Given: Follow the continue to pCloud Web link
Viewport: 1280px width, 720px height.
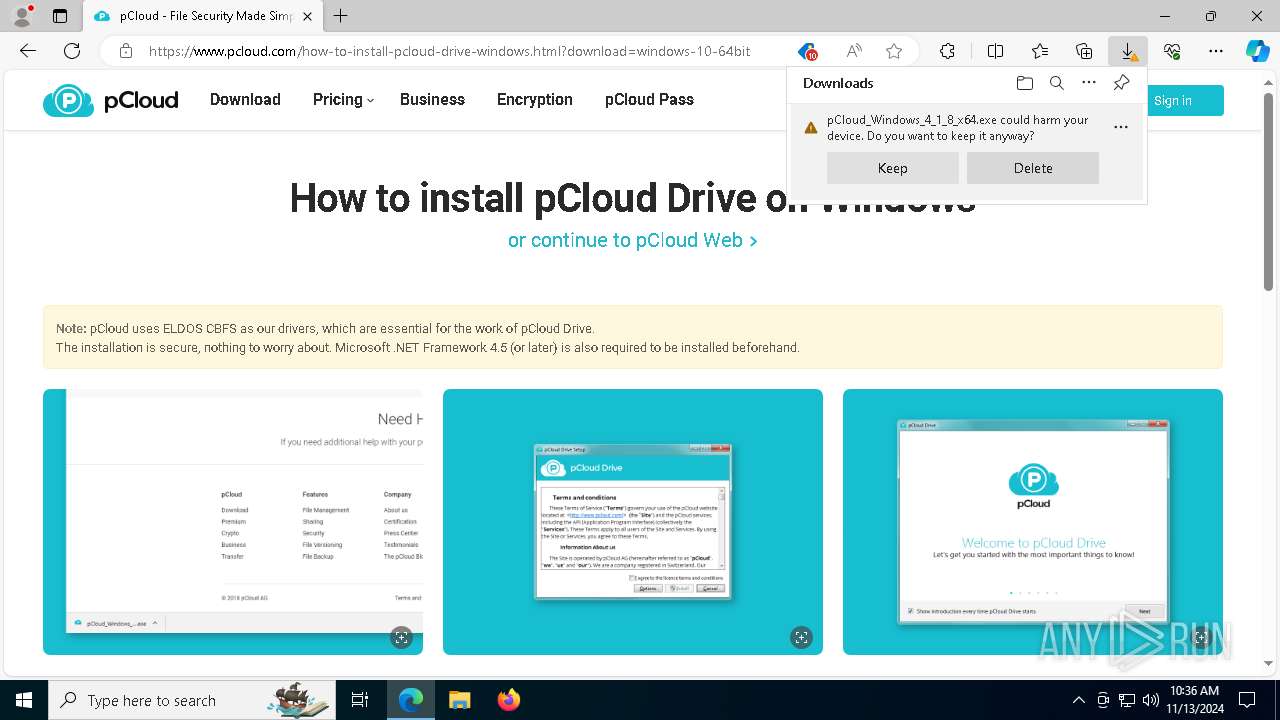Looking at the screenshot, I should click(632, 240).
